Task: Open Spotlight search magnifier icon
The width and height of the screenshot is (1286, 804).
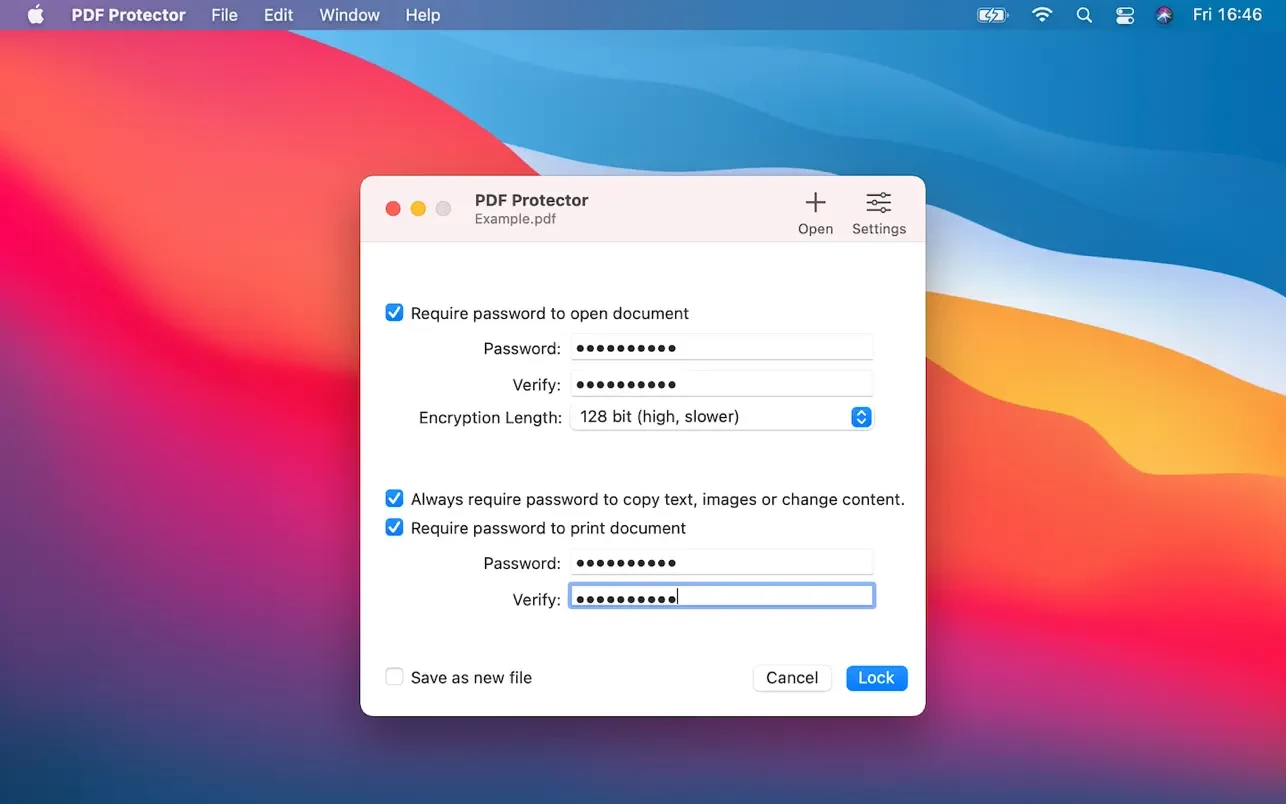Action: pyautogui.click(x=1084, y=15)
